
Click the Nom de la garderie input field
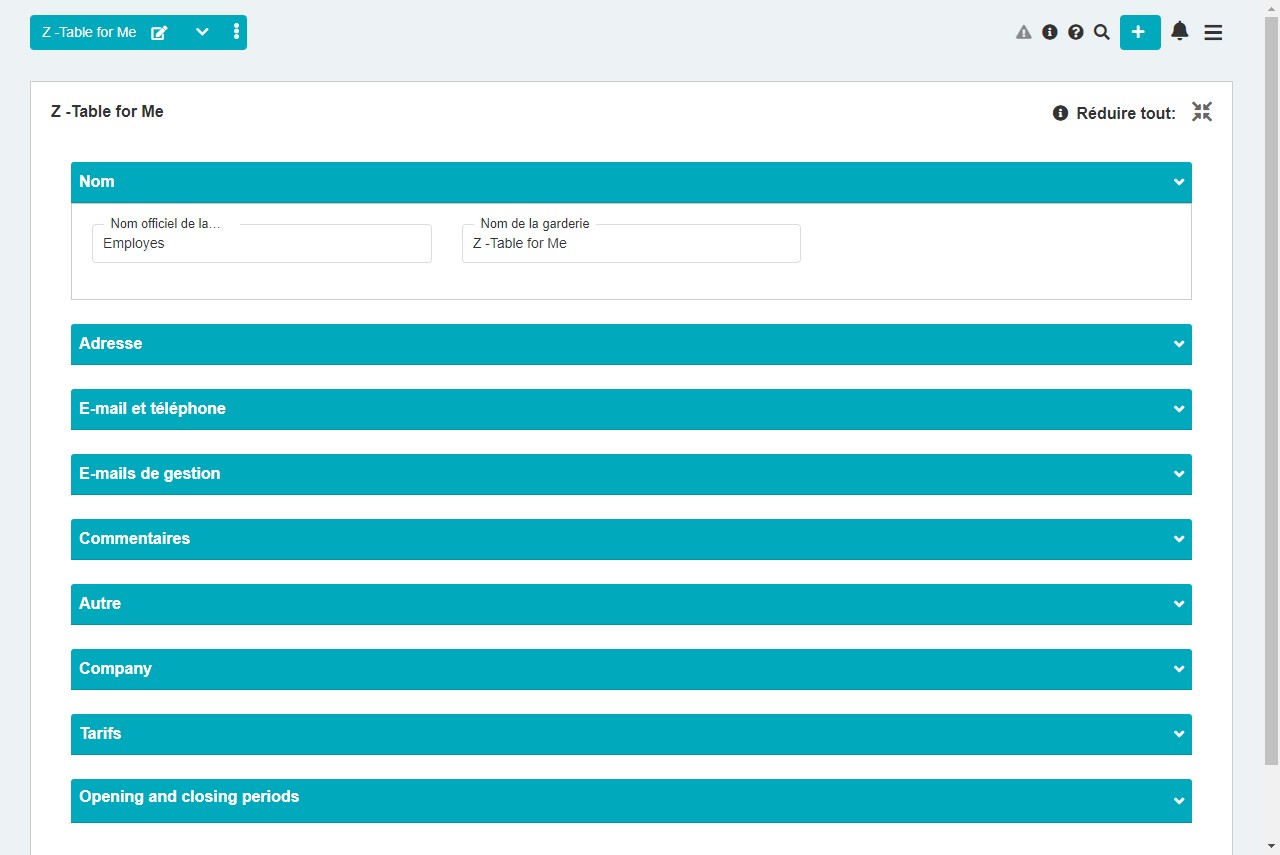pyautogui.click(x=631, y=243)
